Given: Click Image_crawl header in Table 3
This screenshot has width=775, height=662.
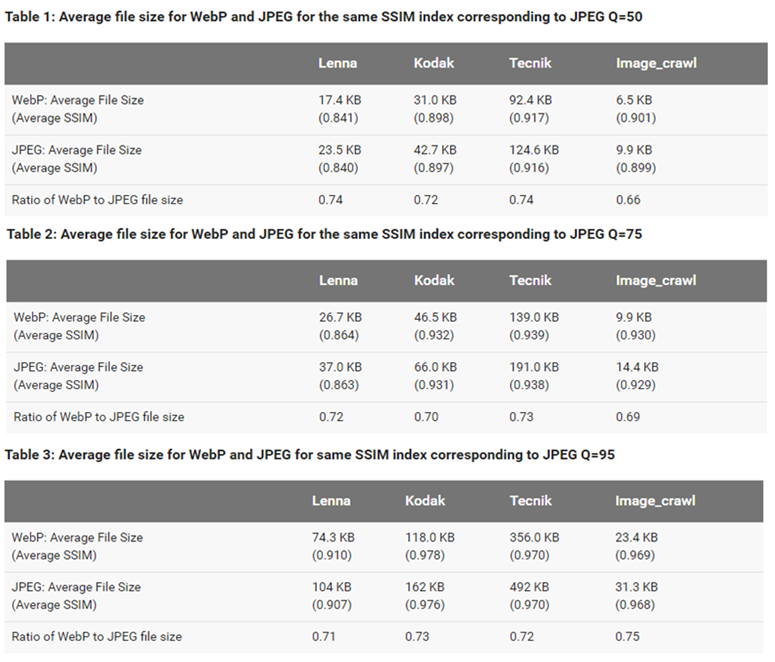Looking at the screenshot, I should click(x=656, y=501).
